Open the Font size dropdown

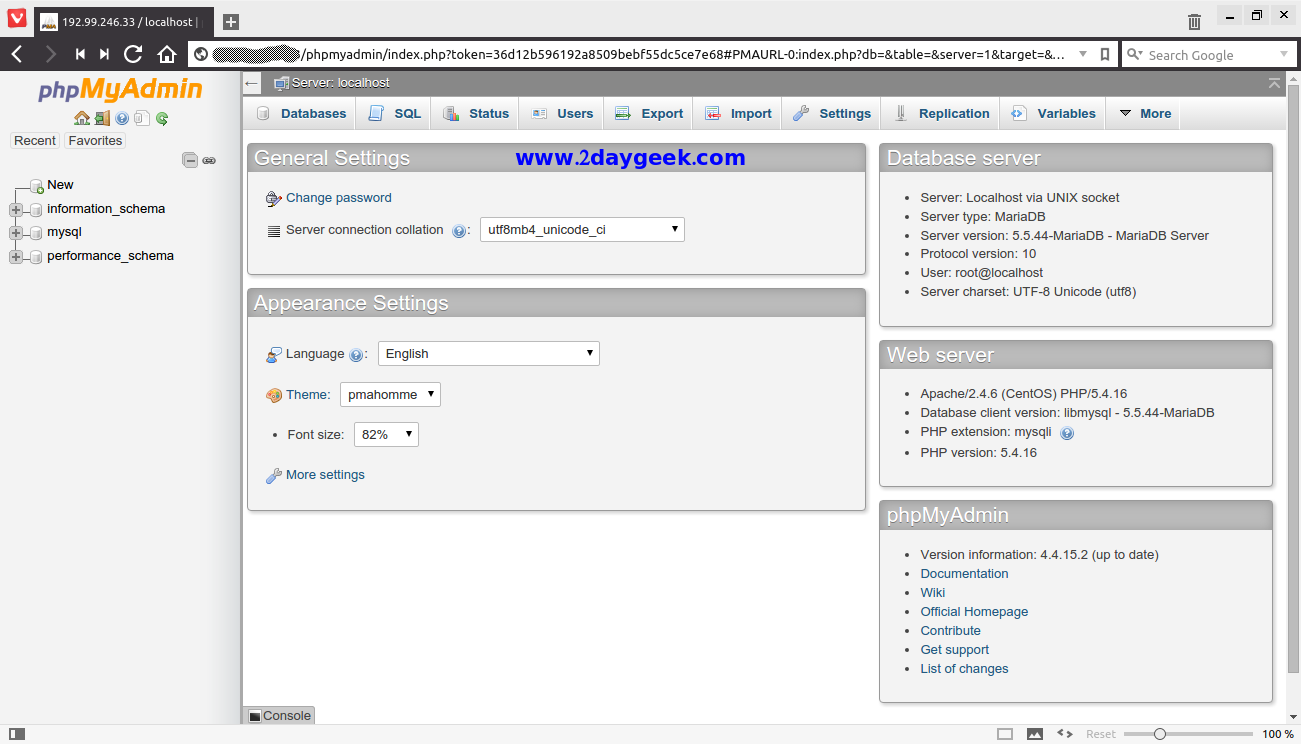click(x=386, y=435)
